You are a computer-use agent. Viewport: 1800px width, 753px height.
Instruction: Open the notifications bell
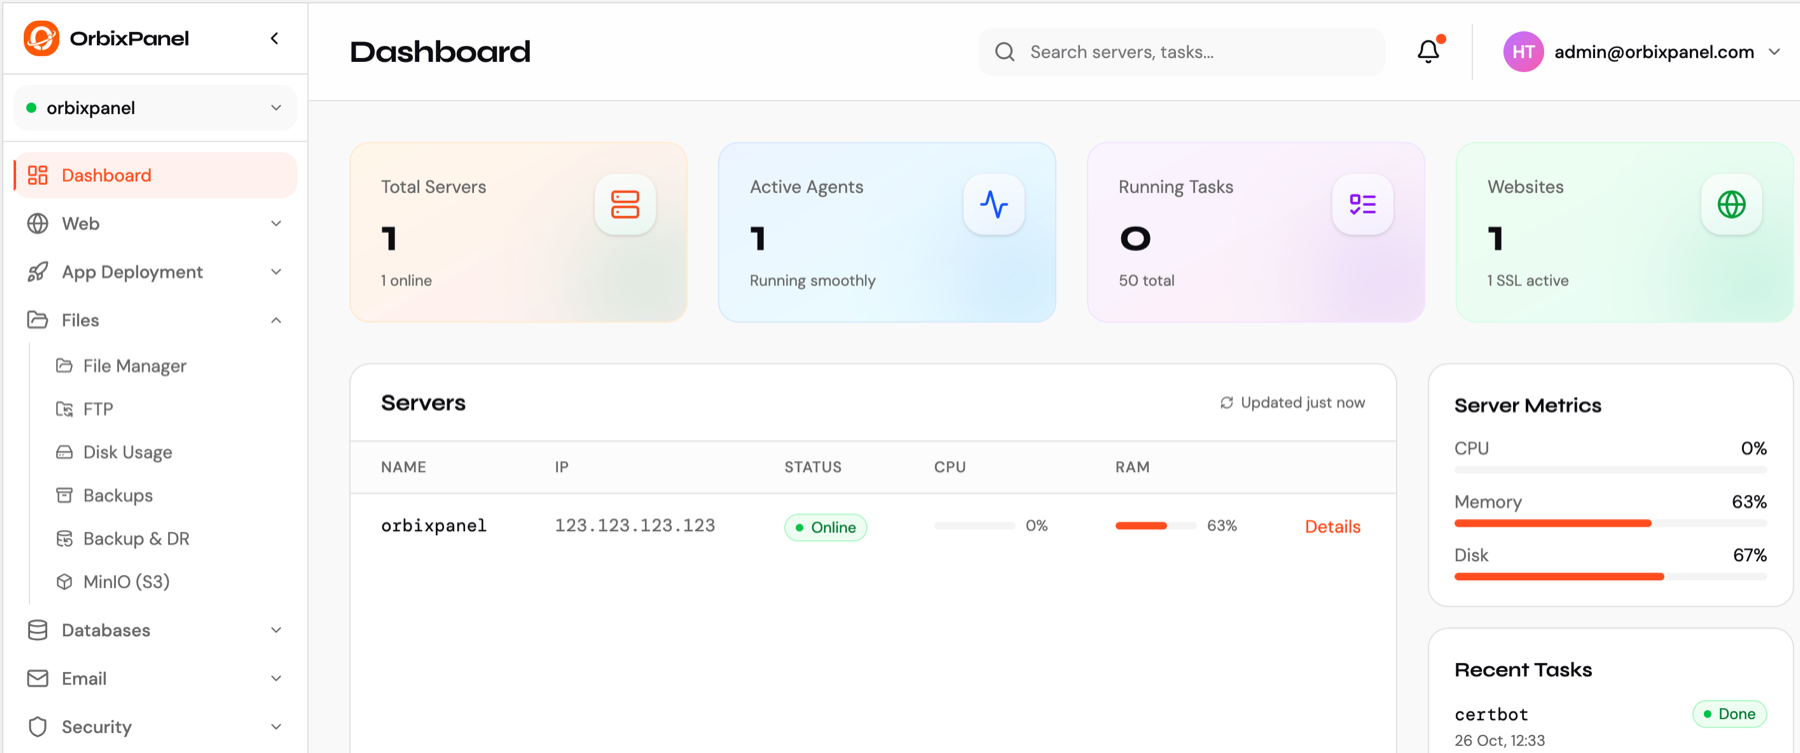(1428, 51)
